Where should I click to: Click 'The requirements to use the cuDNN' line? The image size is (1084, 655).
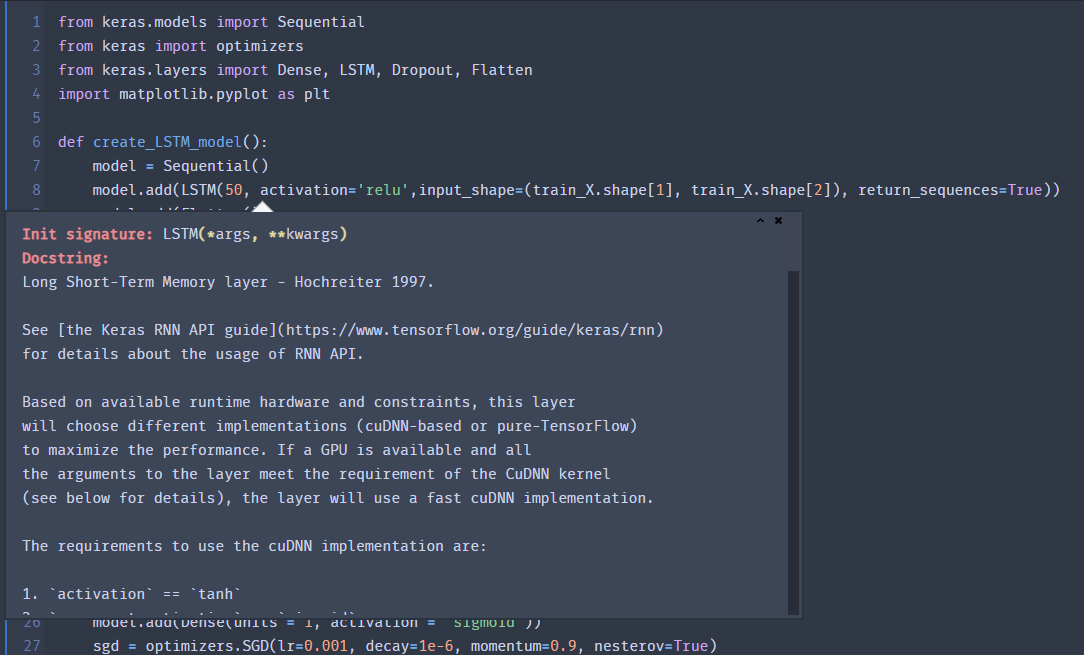tap(254, 546)
